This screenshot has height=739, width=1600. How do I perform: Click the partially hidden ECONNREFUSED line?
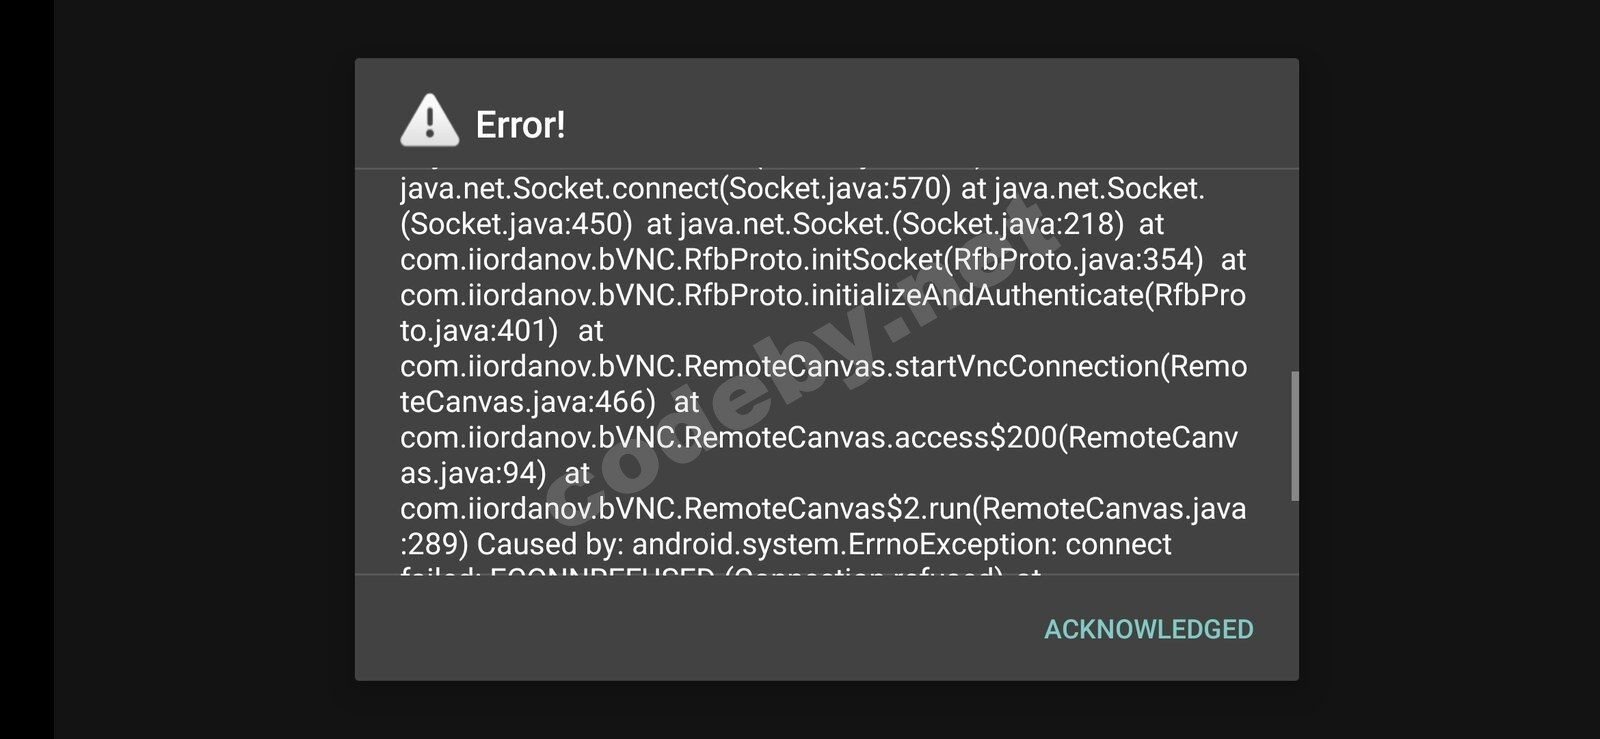point(720,571)
